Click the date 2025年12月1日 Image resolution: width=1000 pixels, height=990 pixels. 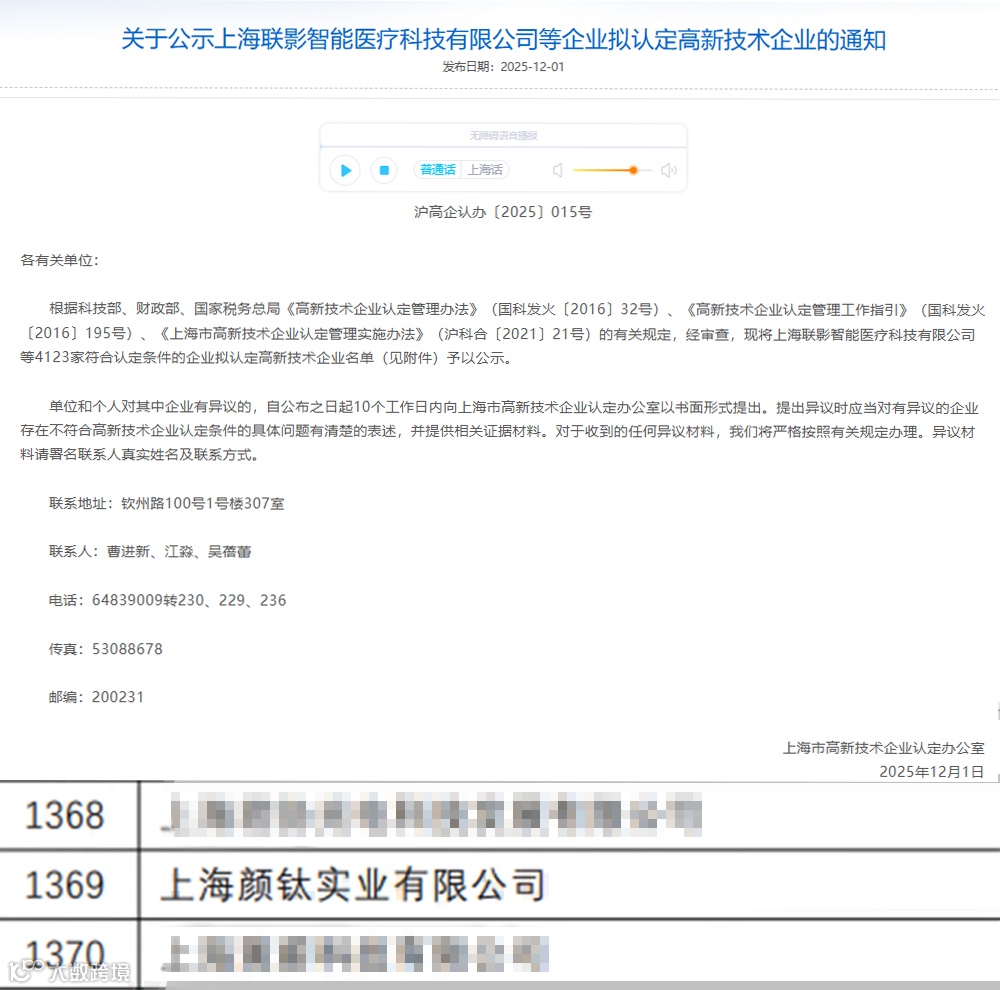[x=932, y=772]
